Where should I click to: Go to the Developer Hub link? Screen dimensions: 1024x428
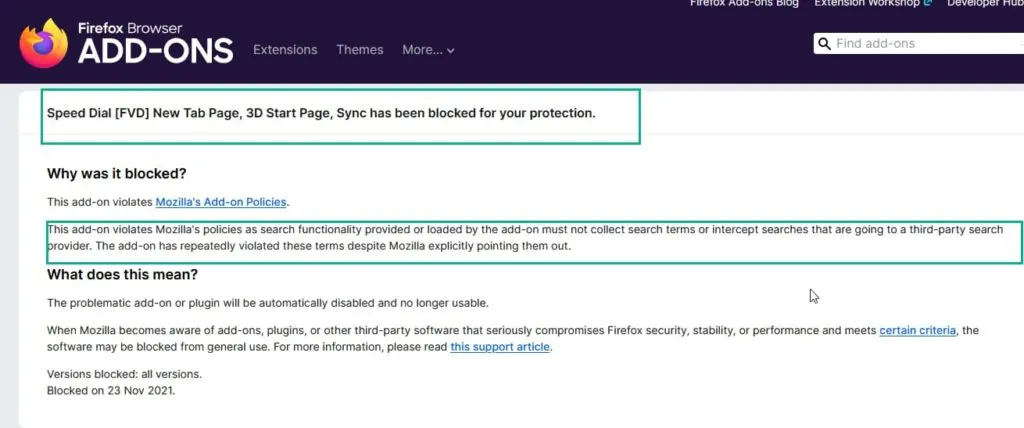tap(985, 3)
